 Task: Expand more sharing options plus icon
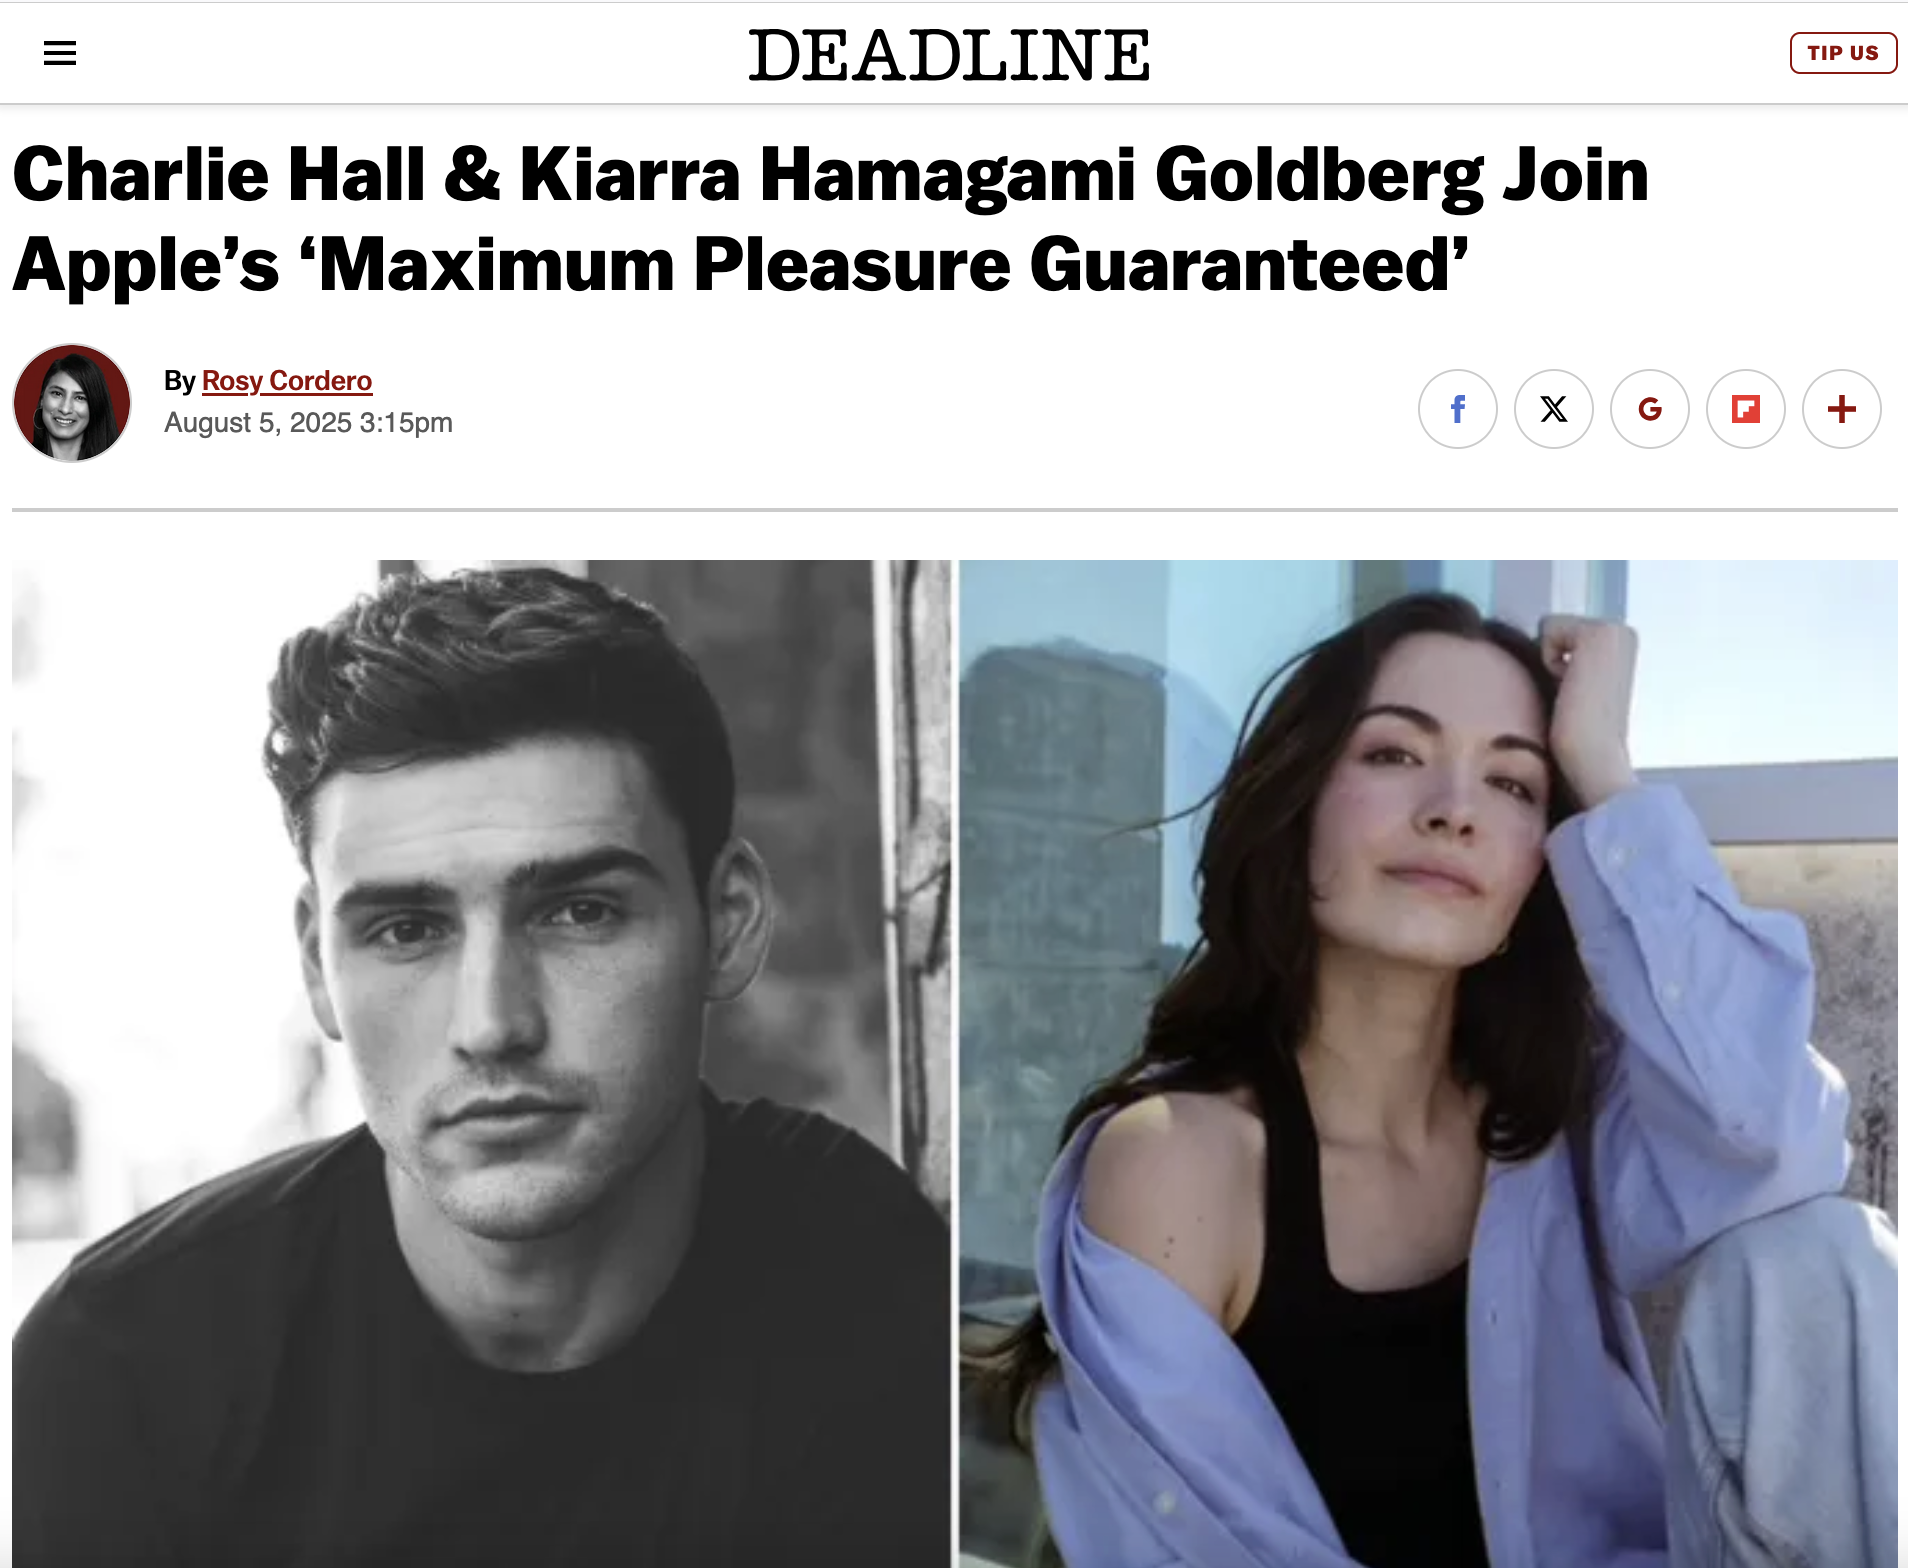[1841, 409]
